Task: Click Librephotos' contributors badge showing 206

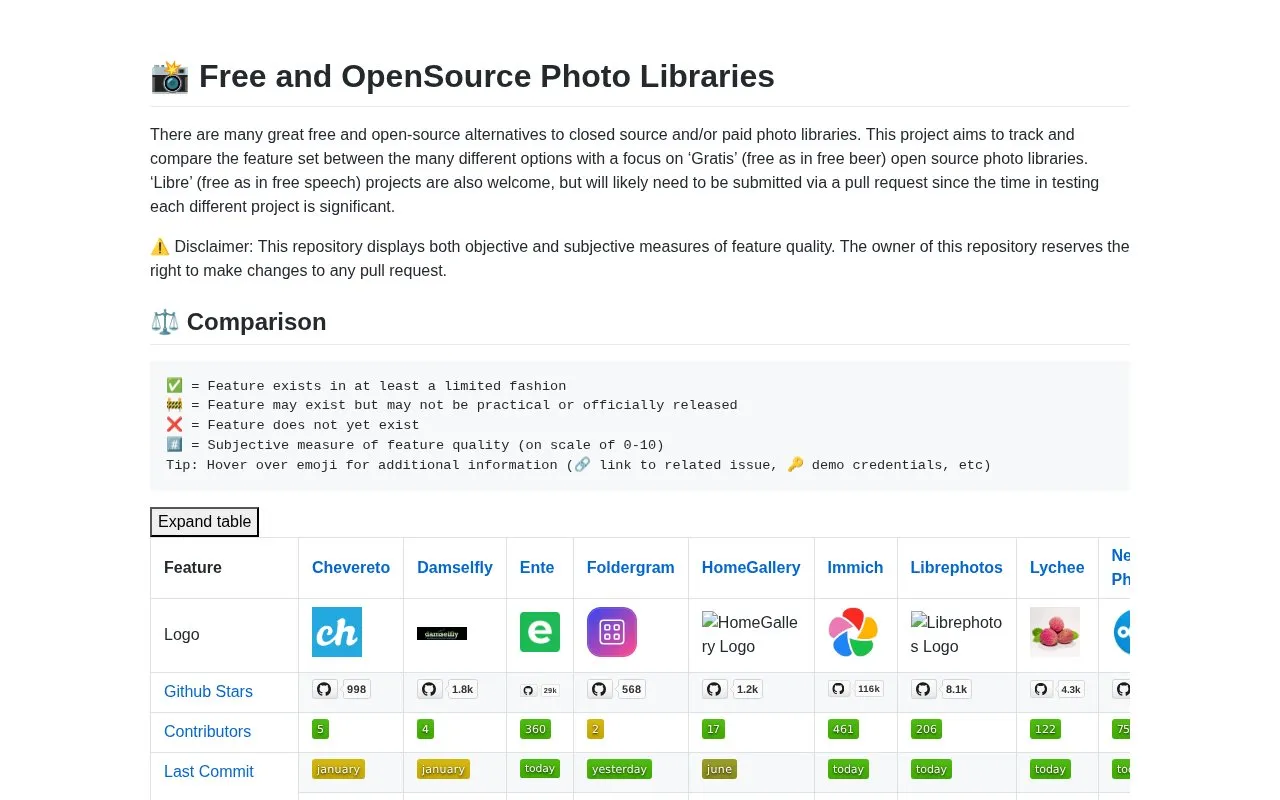Action: (927, 729)
